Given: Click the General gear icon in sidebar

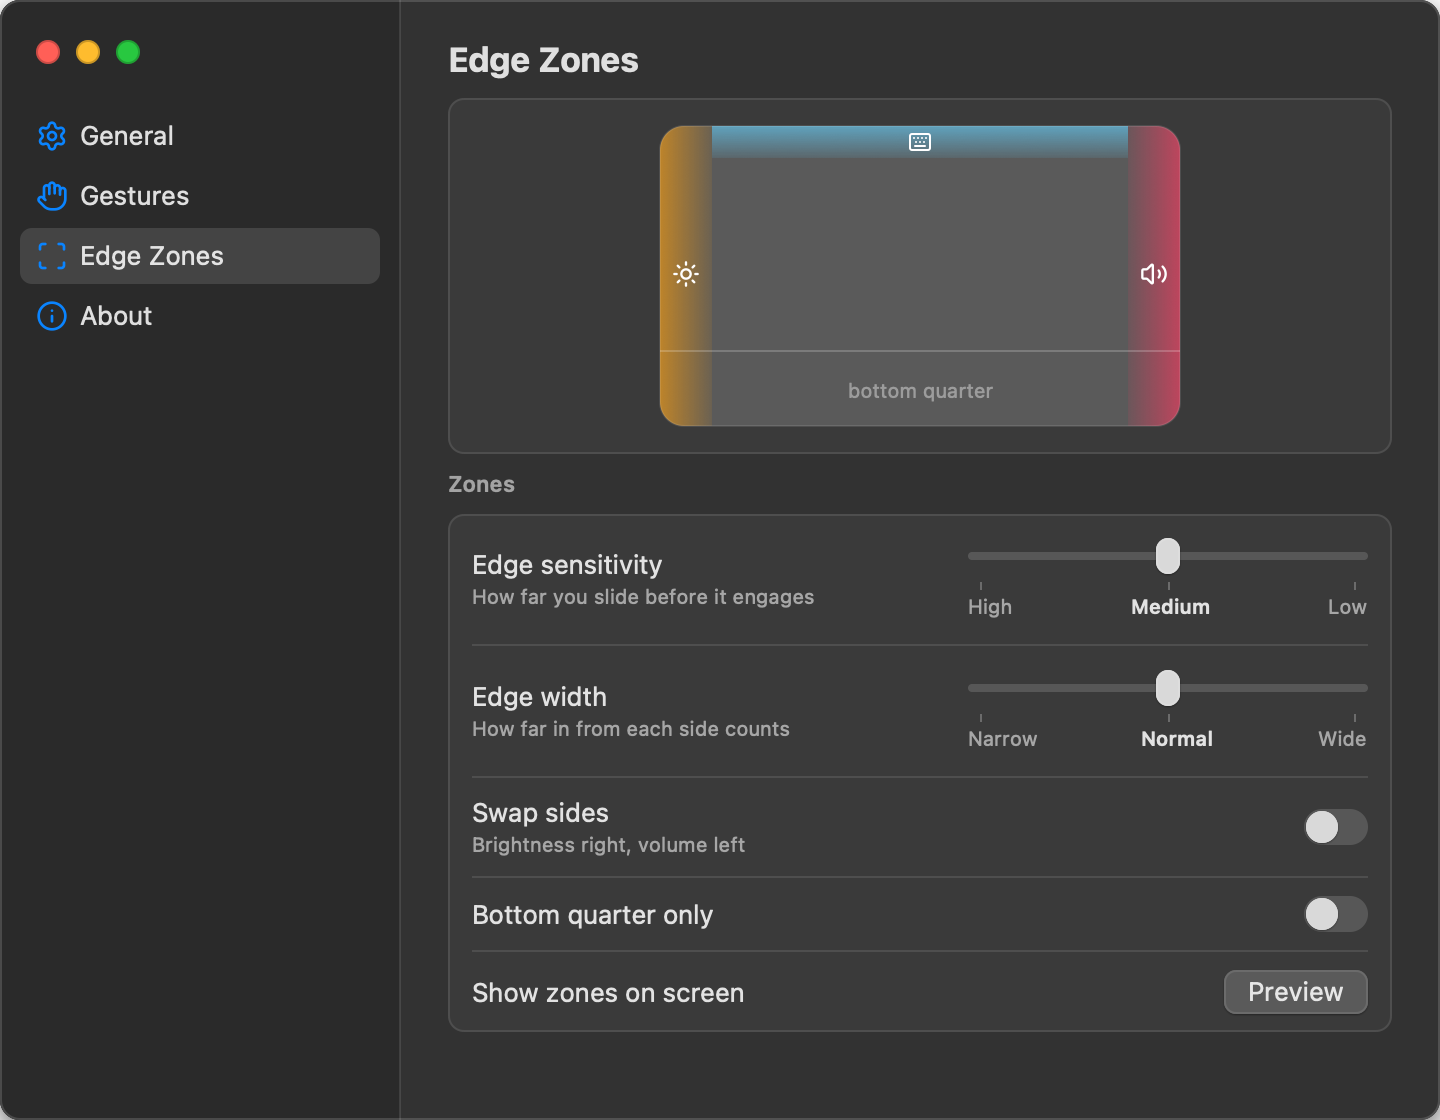Looking at the screenshot, I should [52, 136].
